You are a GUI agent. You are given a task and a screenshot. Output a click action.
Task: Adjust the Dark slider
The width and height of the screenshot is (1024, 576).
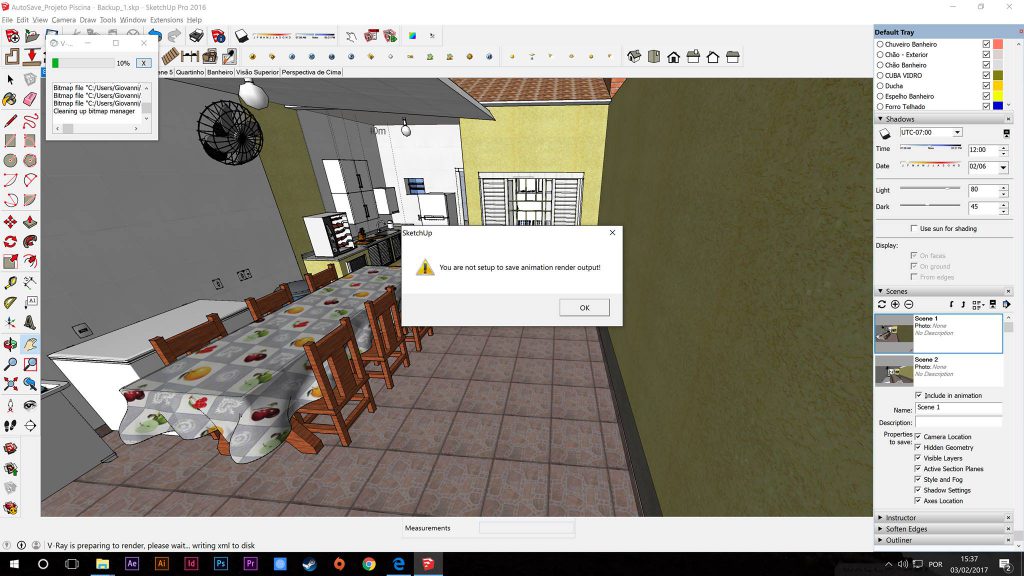(x=929, y=205)
